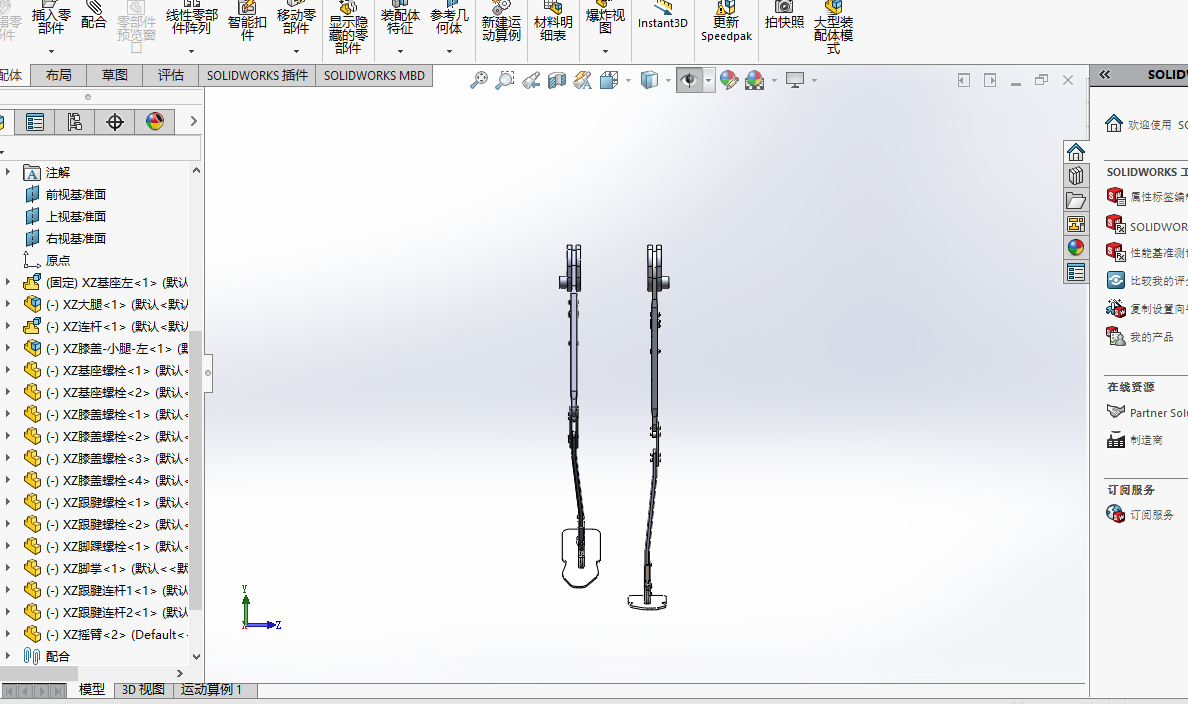Click the View Settings monitor icon
The width and height of the screenshot is (1188, 704).
(795, 80)
